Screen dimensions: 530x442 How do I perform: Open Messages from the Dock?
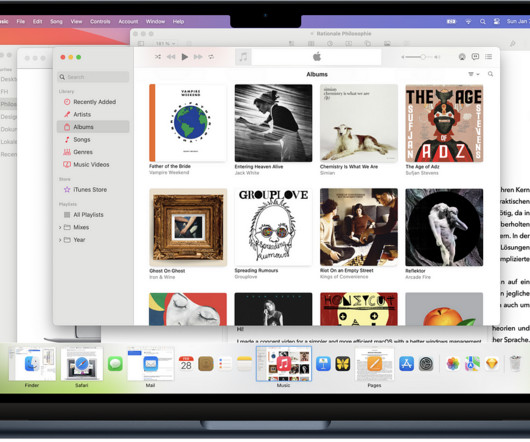[115, 364]
